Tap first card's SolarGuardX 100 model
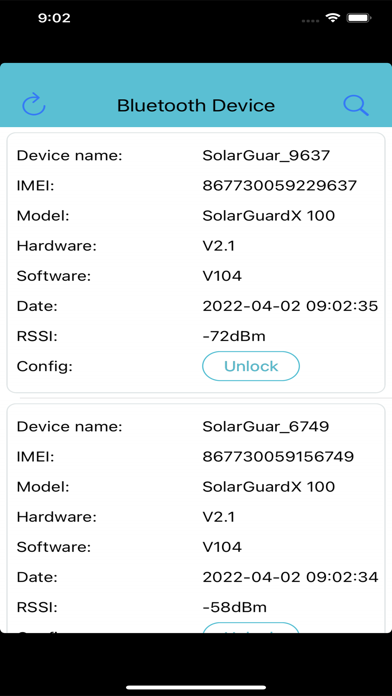The image size is (392, 696). (269, 216)
